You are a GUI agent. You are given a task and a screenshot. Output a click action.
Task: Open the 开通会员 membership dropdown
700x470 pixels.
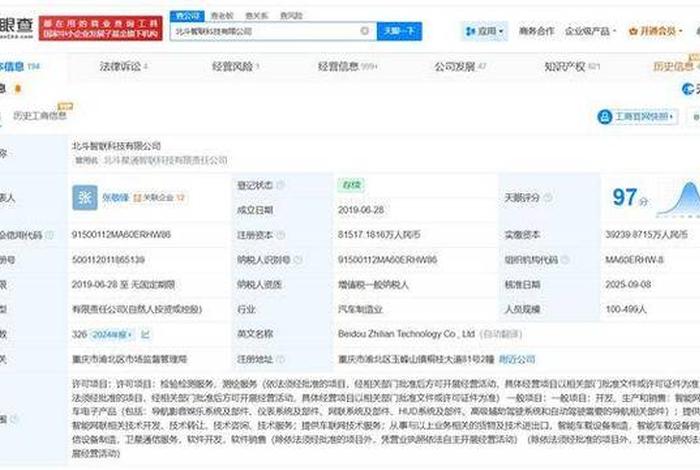pos(655,31)
